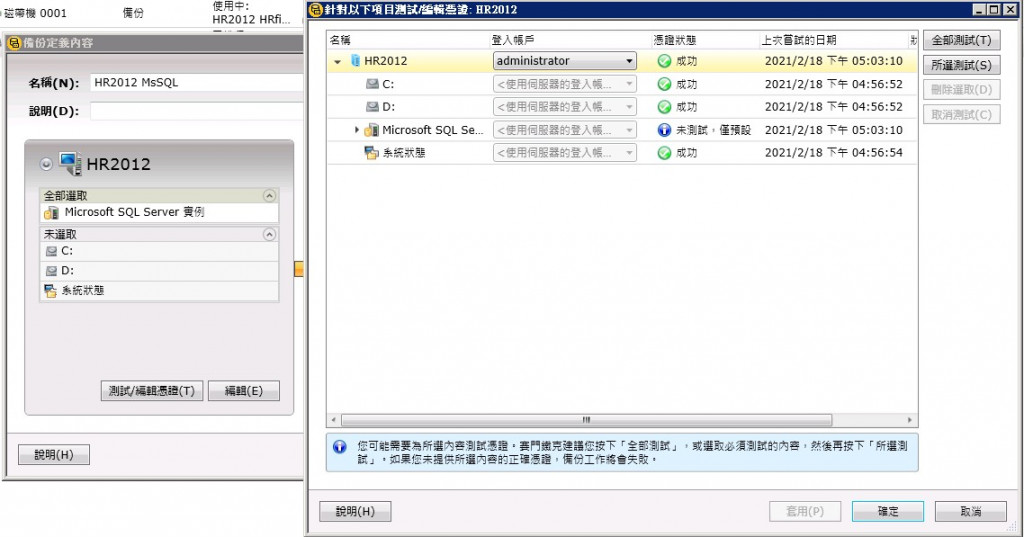
Task: Click the HR2012 computer icon in backup definition
Action: click(x=70, y=163)
